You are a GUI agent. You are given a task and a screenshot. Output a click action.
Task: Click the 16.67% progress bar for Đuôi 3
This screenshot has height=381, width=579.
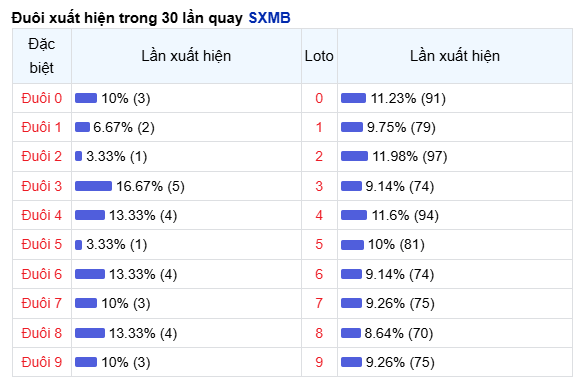(x=93, y=186)
